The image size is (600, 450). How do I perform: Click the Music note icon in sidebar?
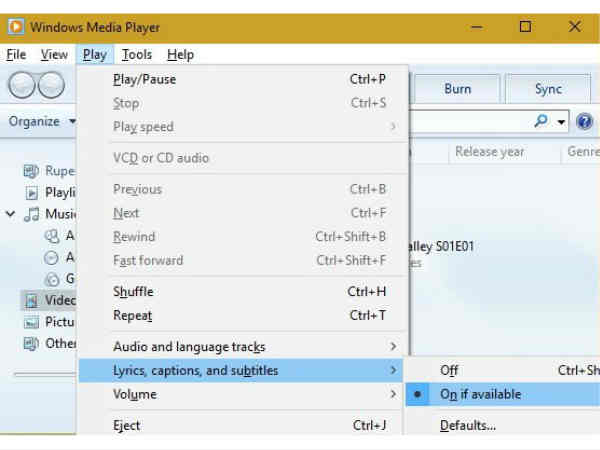coord(31,214)
